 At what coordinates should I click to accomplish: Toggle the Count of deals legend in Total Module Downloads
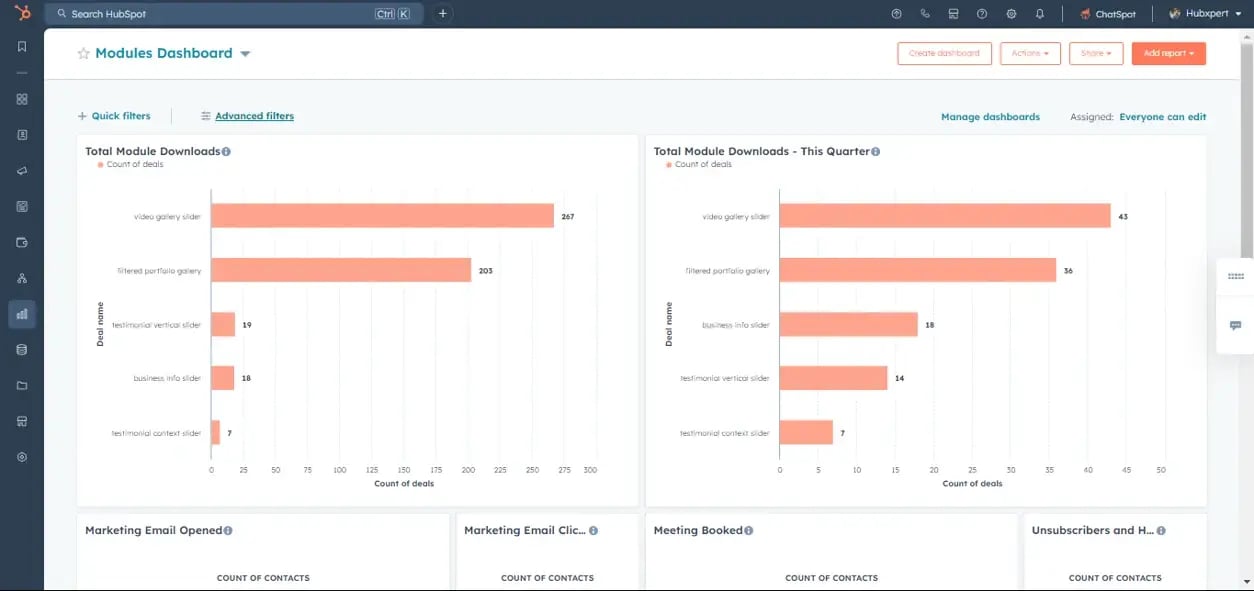(130, 165)
